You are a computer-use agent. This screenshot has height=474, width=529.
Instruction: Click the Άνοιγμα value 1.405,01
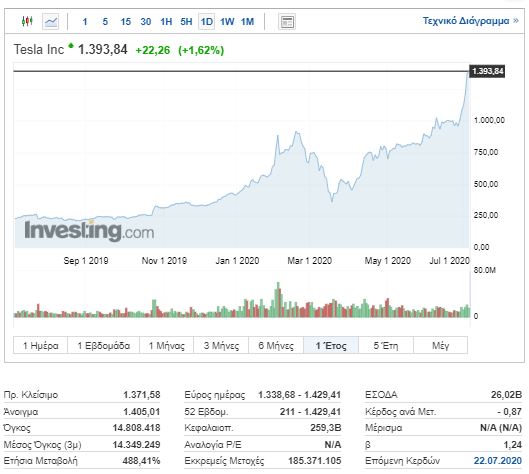(x=142, y=412)
